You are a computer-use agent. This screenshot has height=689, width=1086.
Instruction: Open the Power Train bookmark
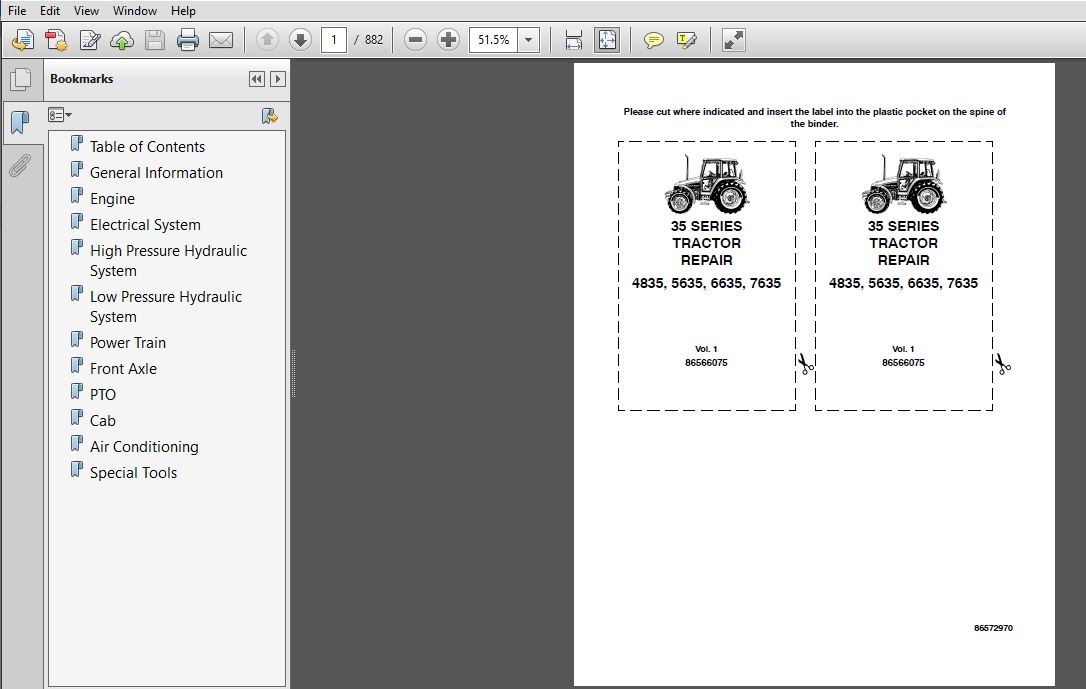click(x=128, y=343)
